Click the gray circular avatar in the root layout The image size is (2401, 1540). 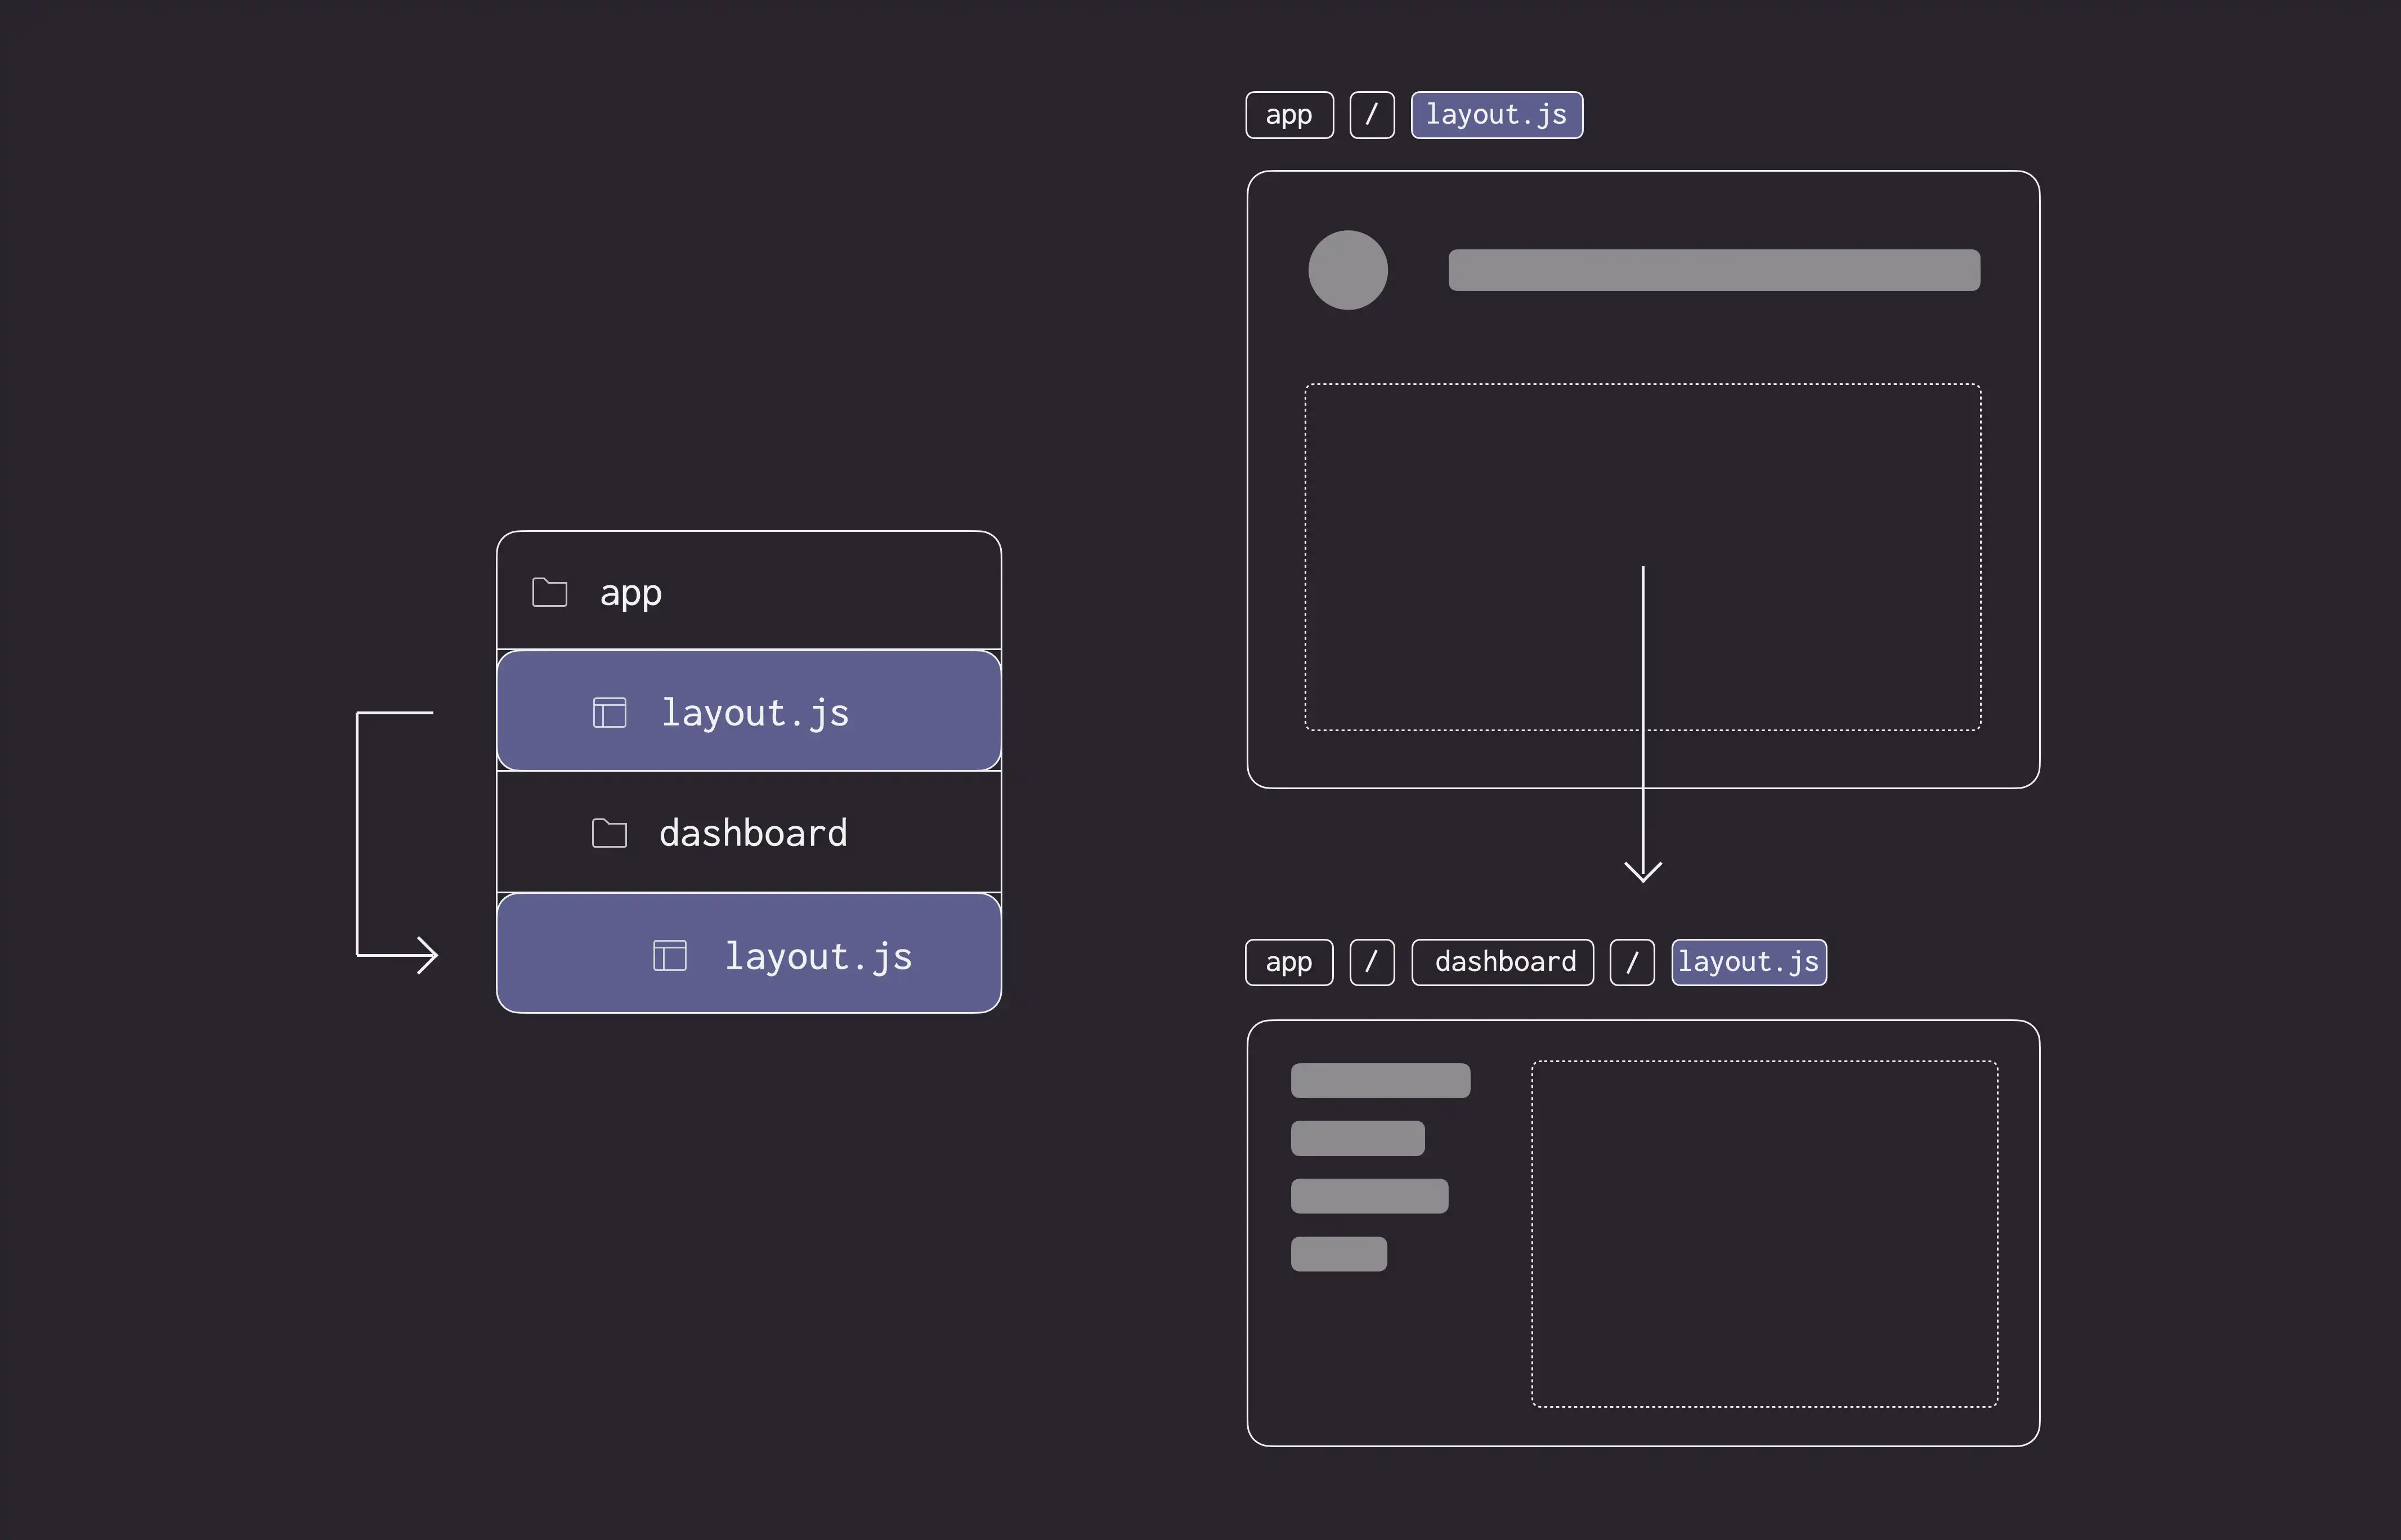[1348, 270]
